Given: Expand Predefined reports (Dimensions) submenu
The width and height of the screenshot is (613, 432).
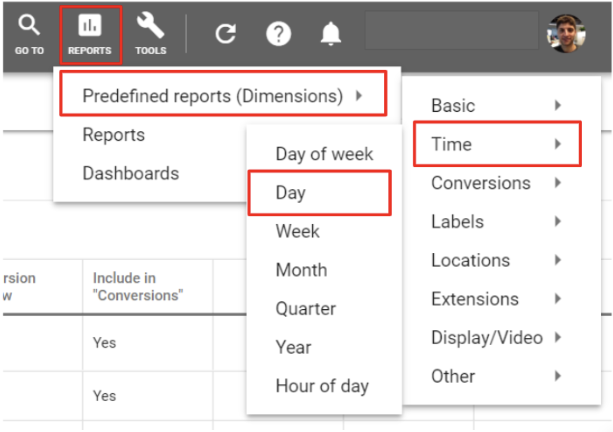Looking at the screenshot, I should [x=223, y=94].
